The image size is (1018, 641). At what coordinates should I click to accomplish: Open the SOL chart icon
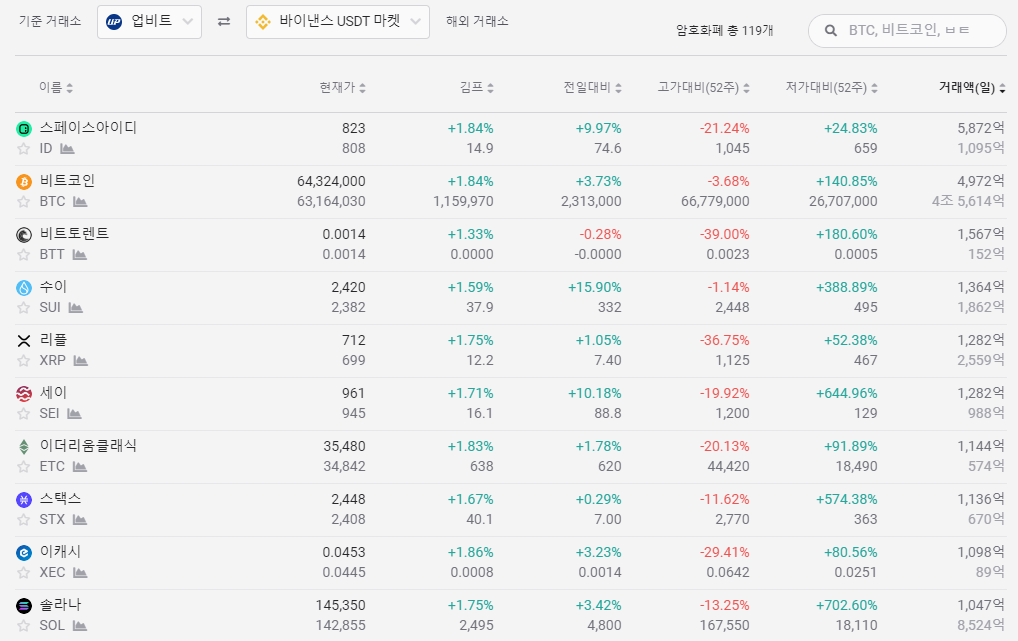(x=79, y=625)
